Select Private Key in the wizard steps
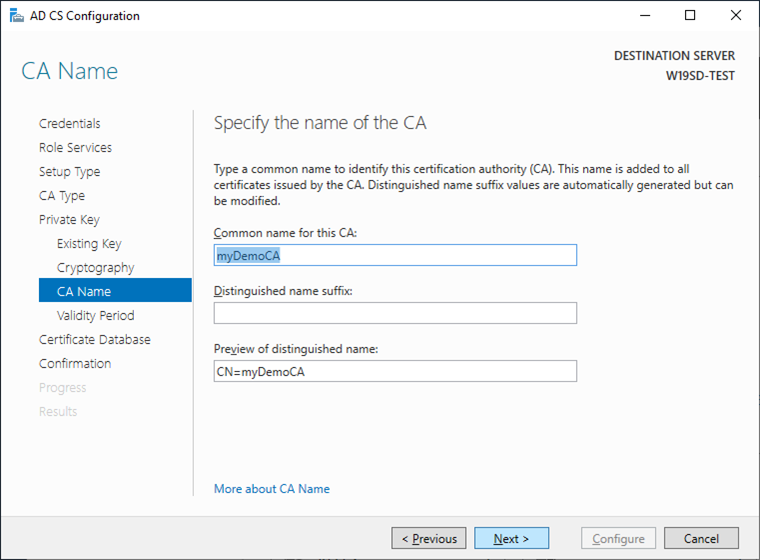Image resolution: width=760 pixels, height=560 pixels. click(69, 220)
